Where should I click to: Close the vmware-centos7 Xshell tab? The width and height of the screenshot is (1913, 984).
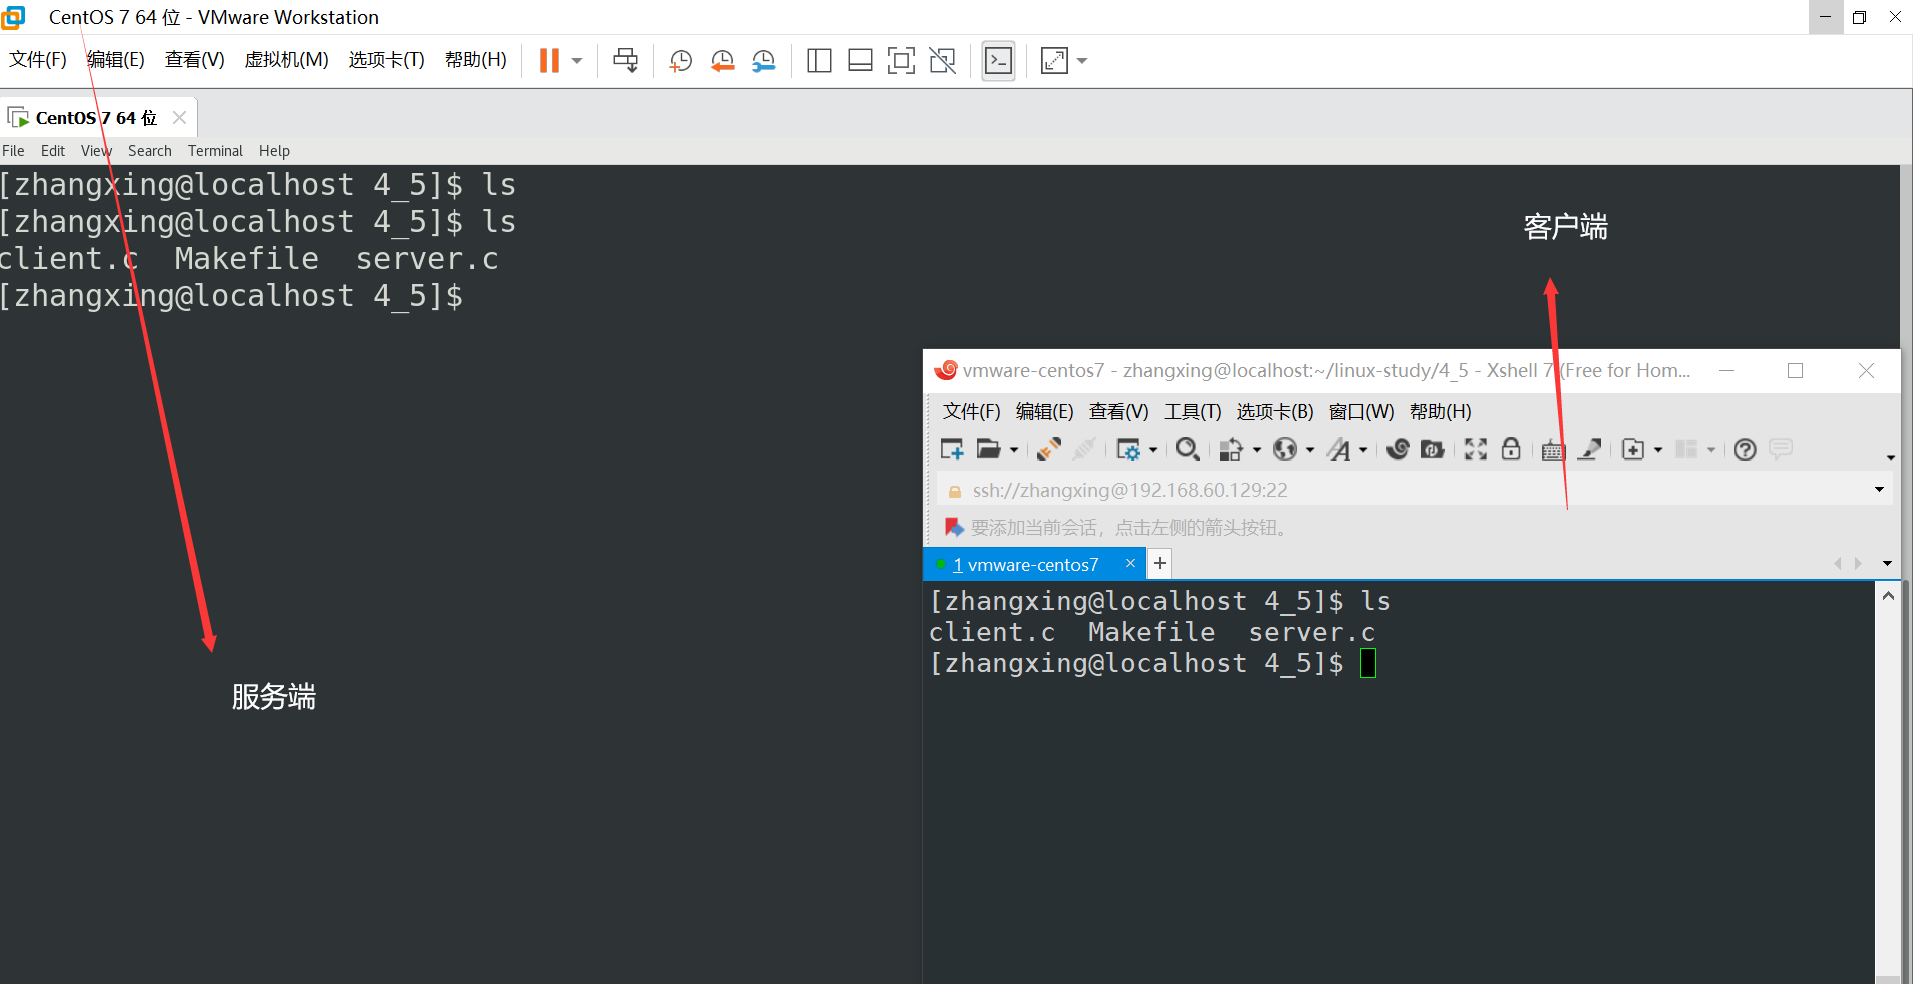(1130, 564)
